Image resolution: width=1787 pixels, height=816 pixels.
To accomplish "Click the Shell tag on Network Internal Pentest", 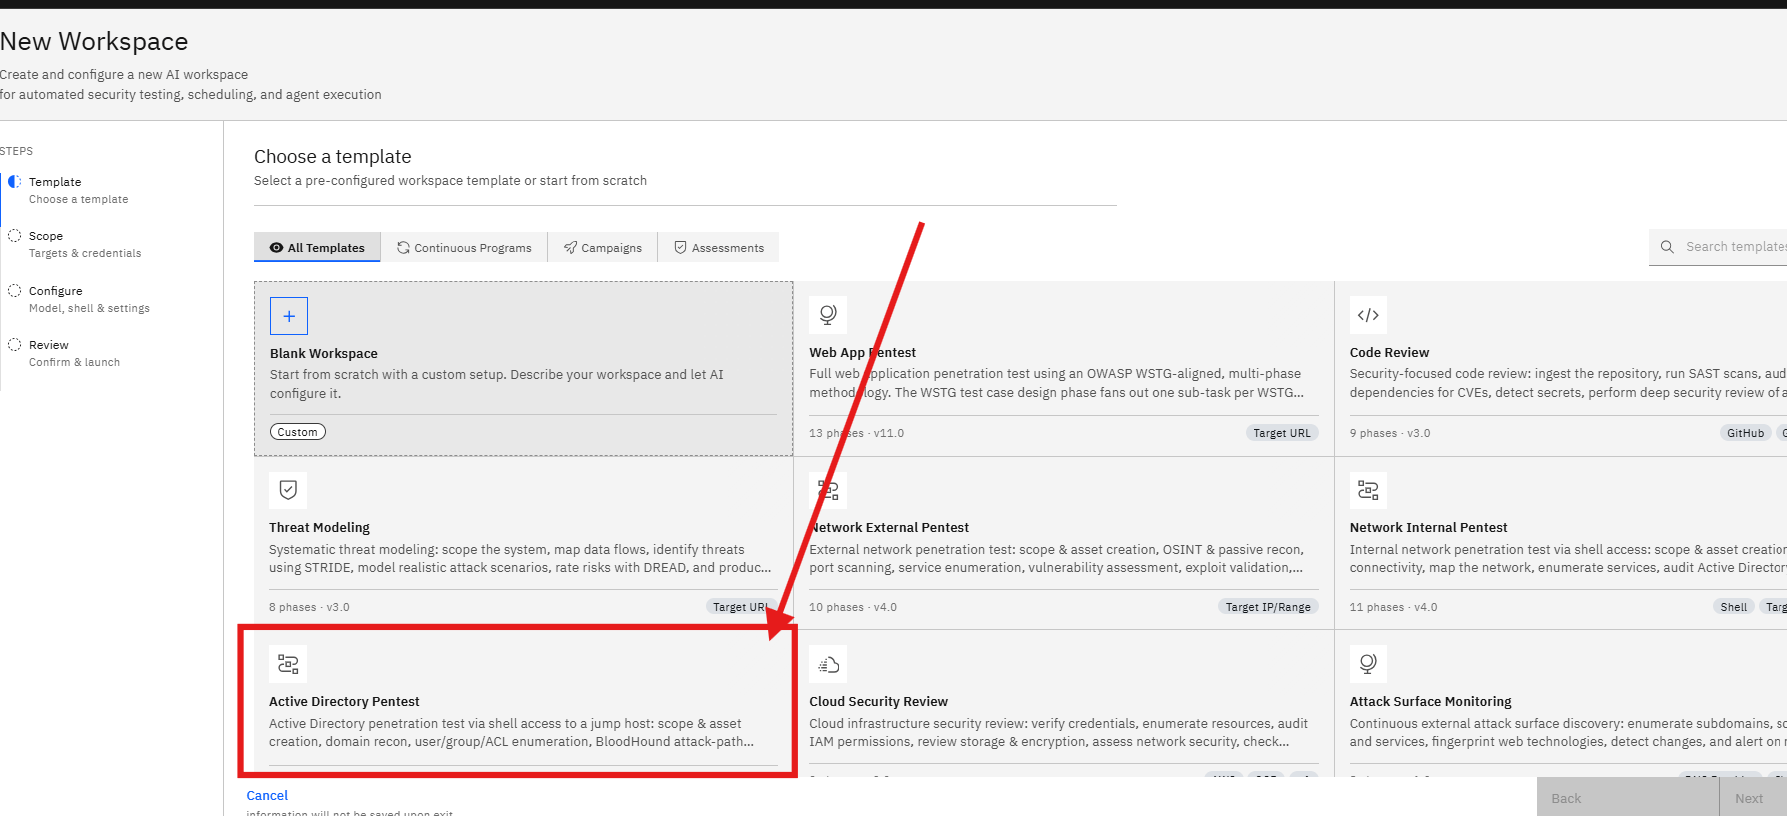I will (1734, 607).
